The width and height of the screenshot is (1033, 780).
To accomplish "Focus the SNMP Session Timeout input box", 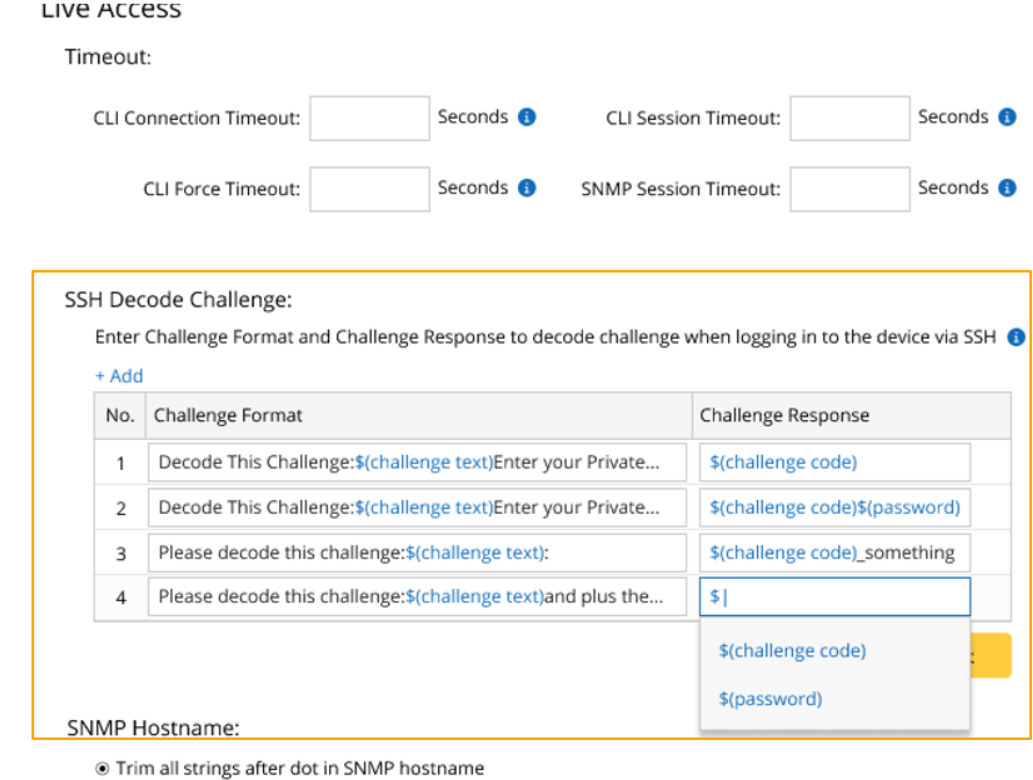I will click(849, 189).
